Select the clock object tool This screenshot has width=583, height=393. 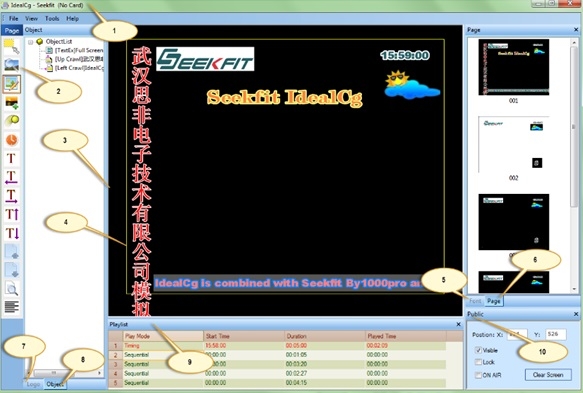[12, 140]
